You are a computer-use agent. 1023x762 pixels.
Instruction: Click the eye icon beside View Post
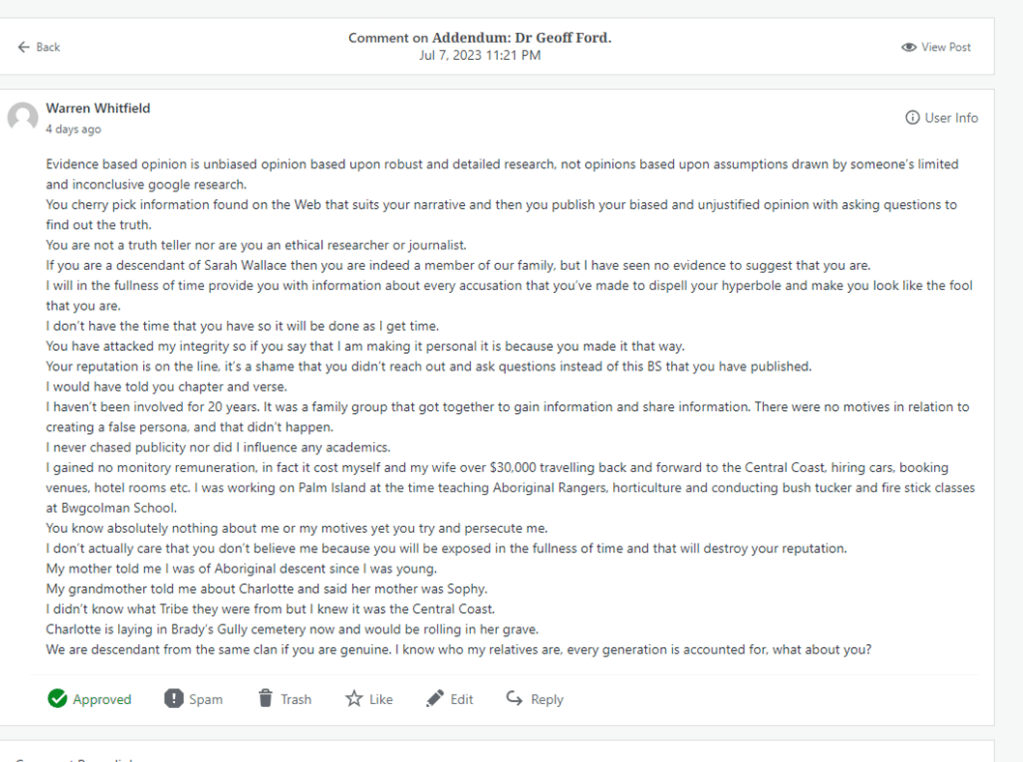pyautogui.click(x=909, y=47)
